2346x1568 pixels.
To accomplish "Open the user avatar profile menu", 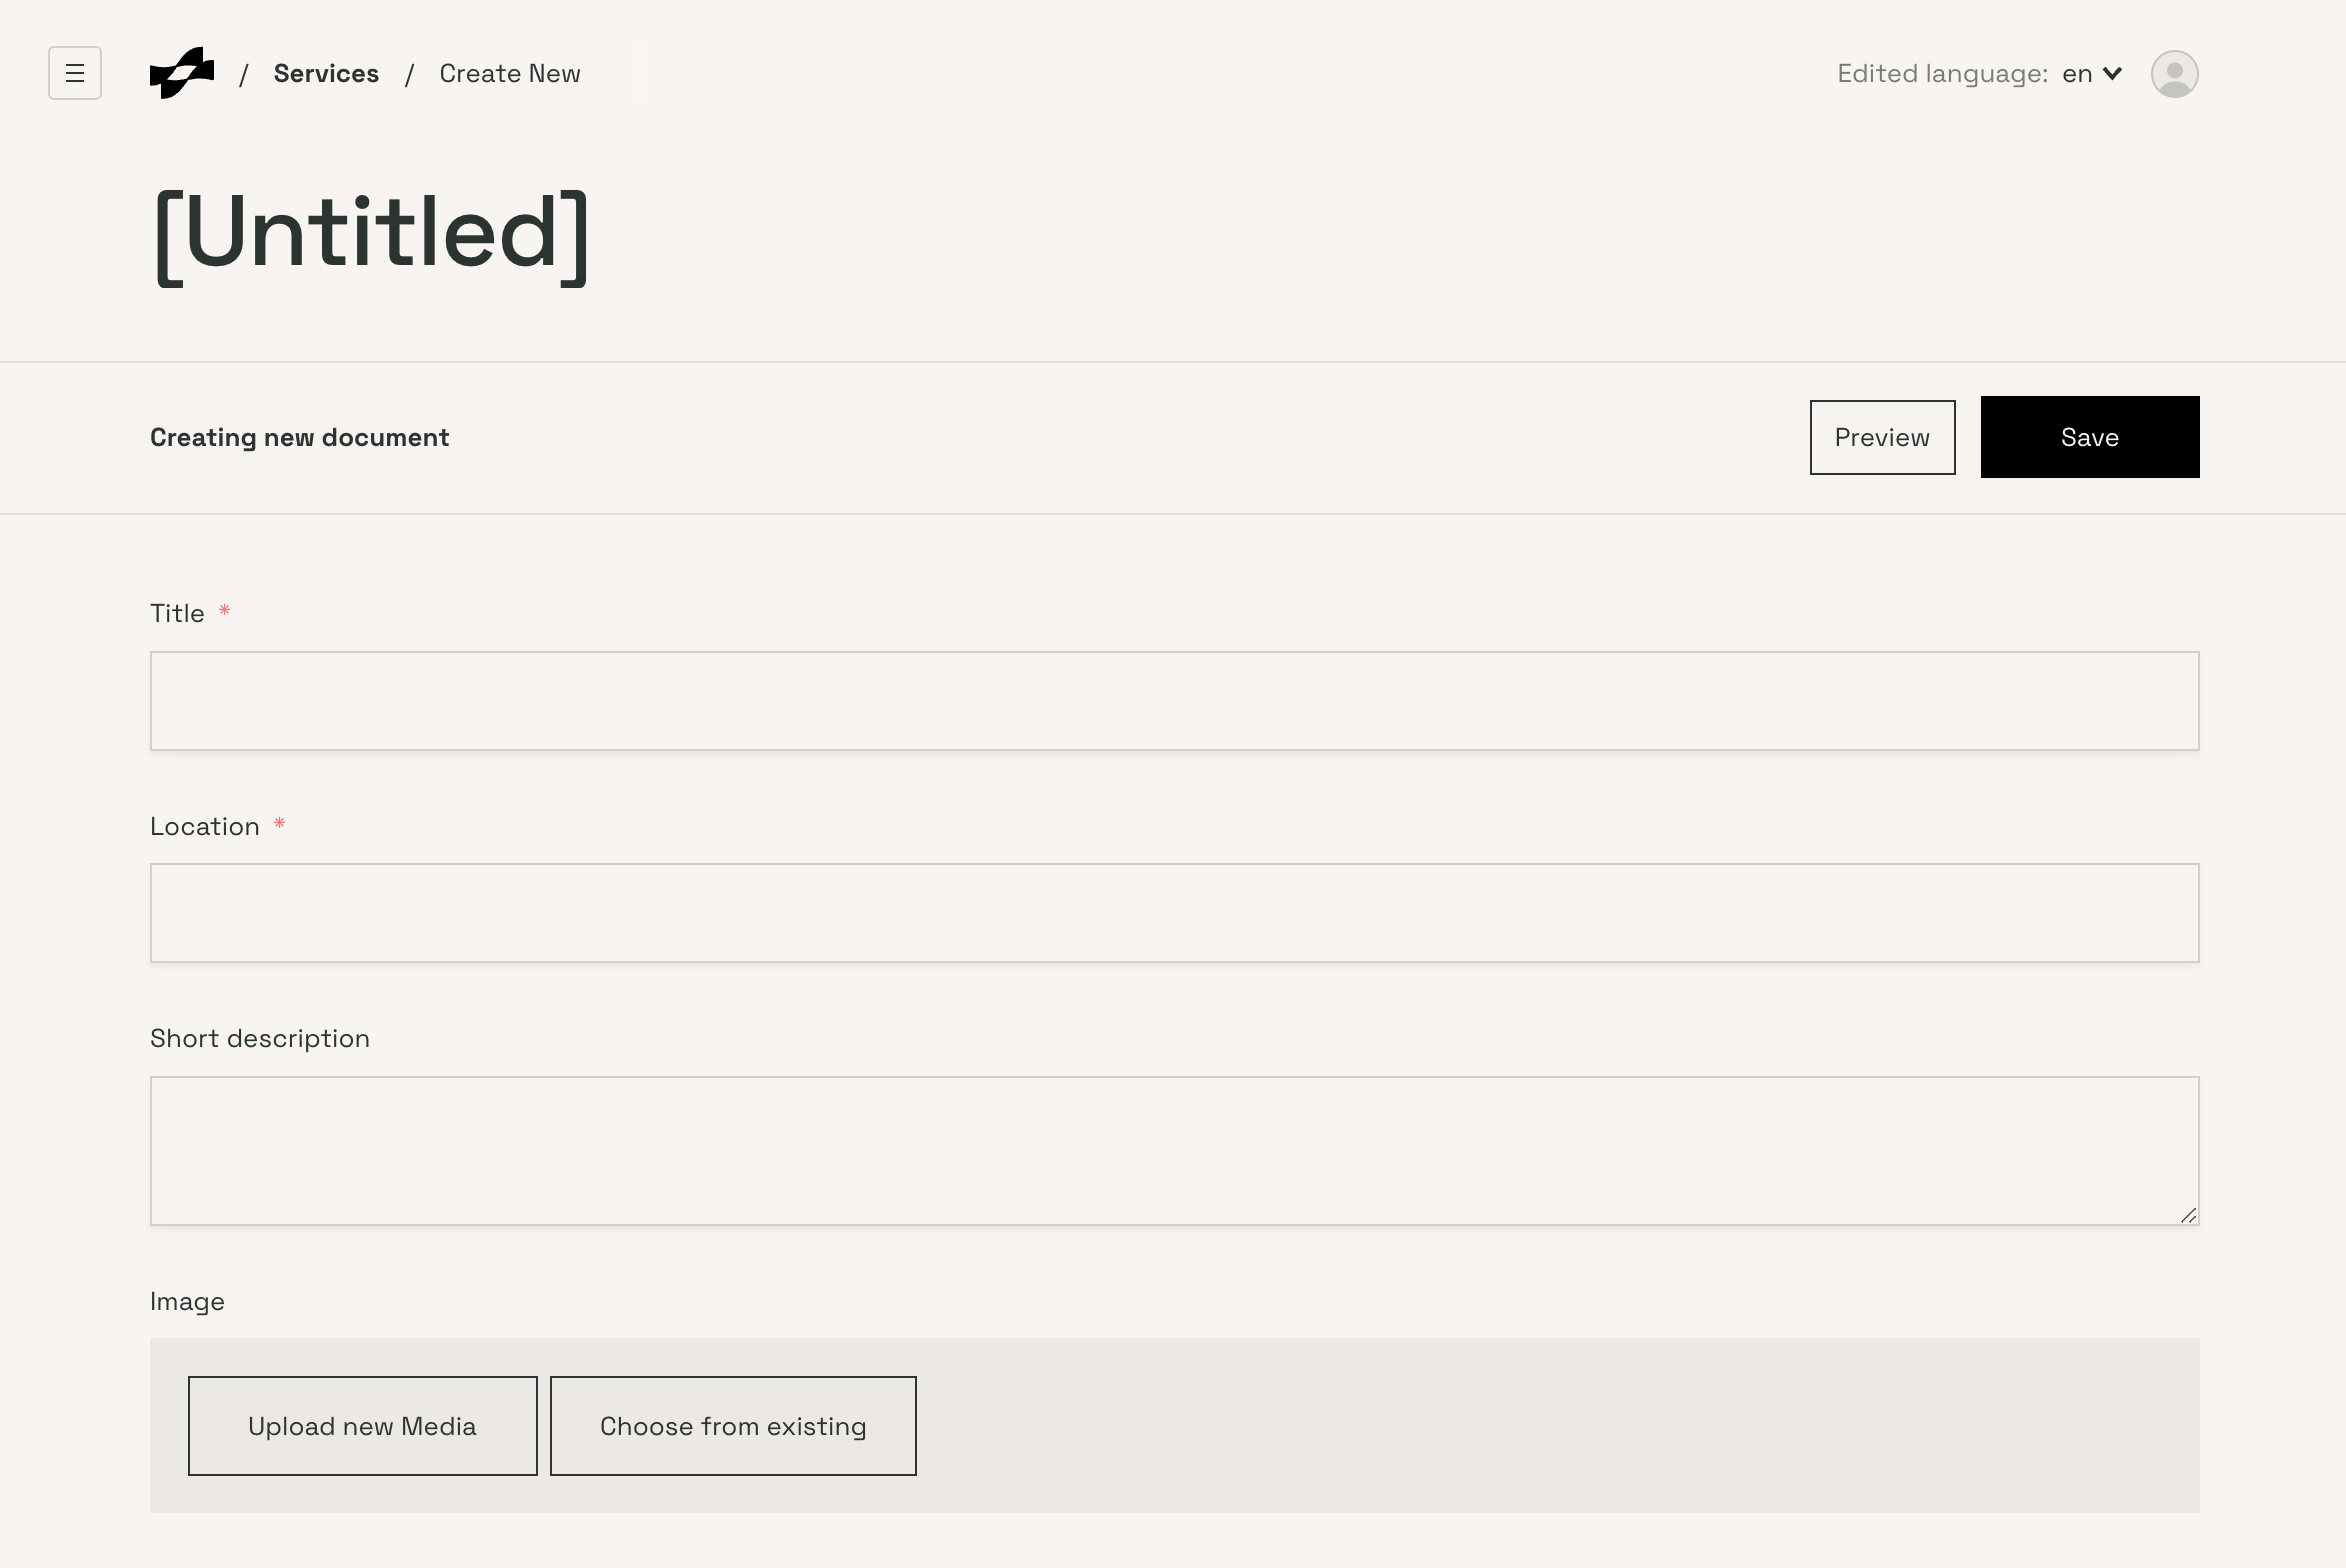I will pyautogui.click(x=2174, y=74).
